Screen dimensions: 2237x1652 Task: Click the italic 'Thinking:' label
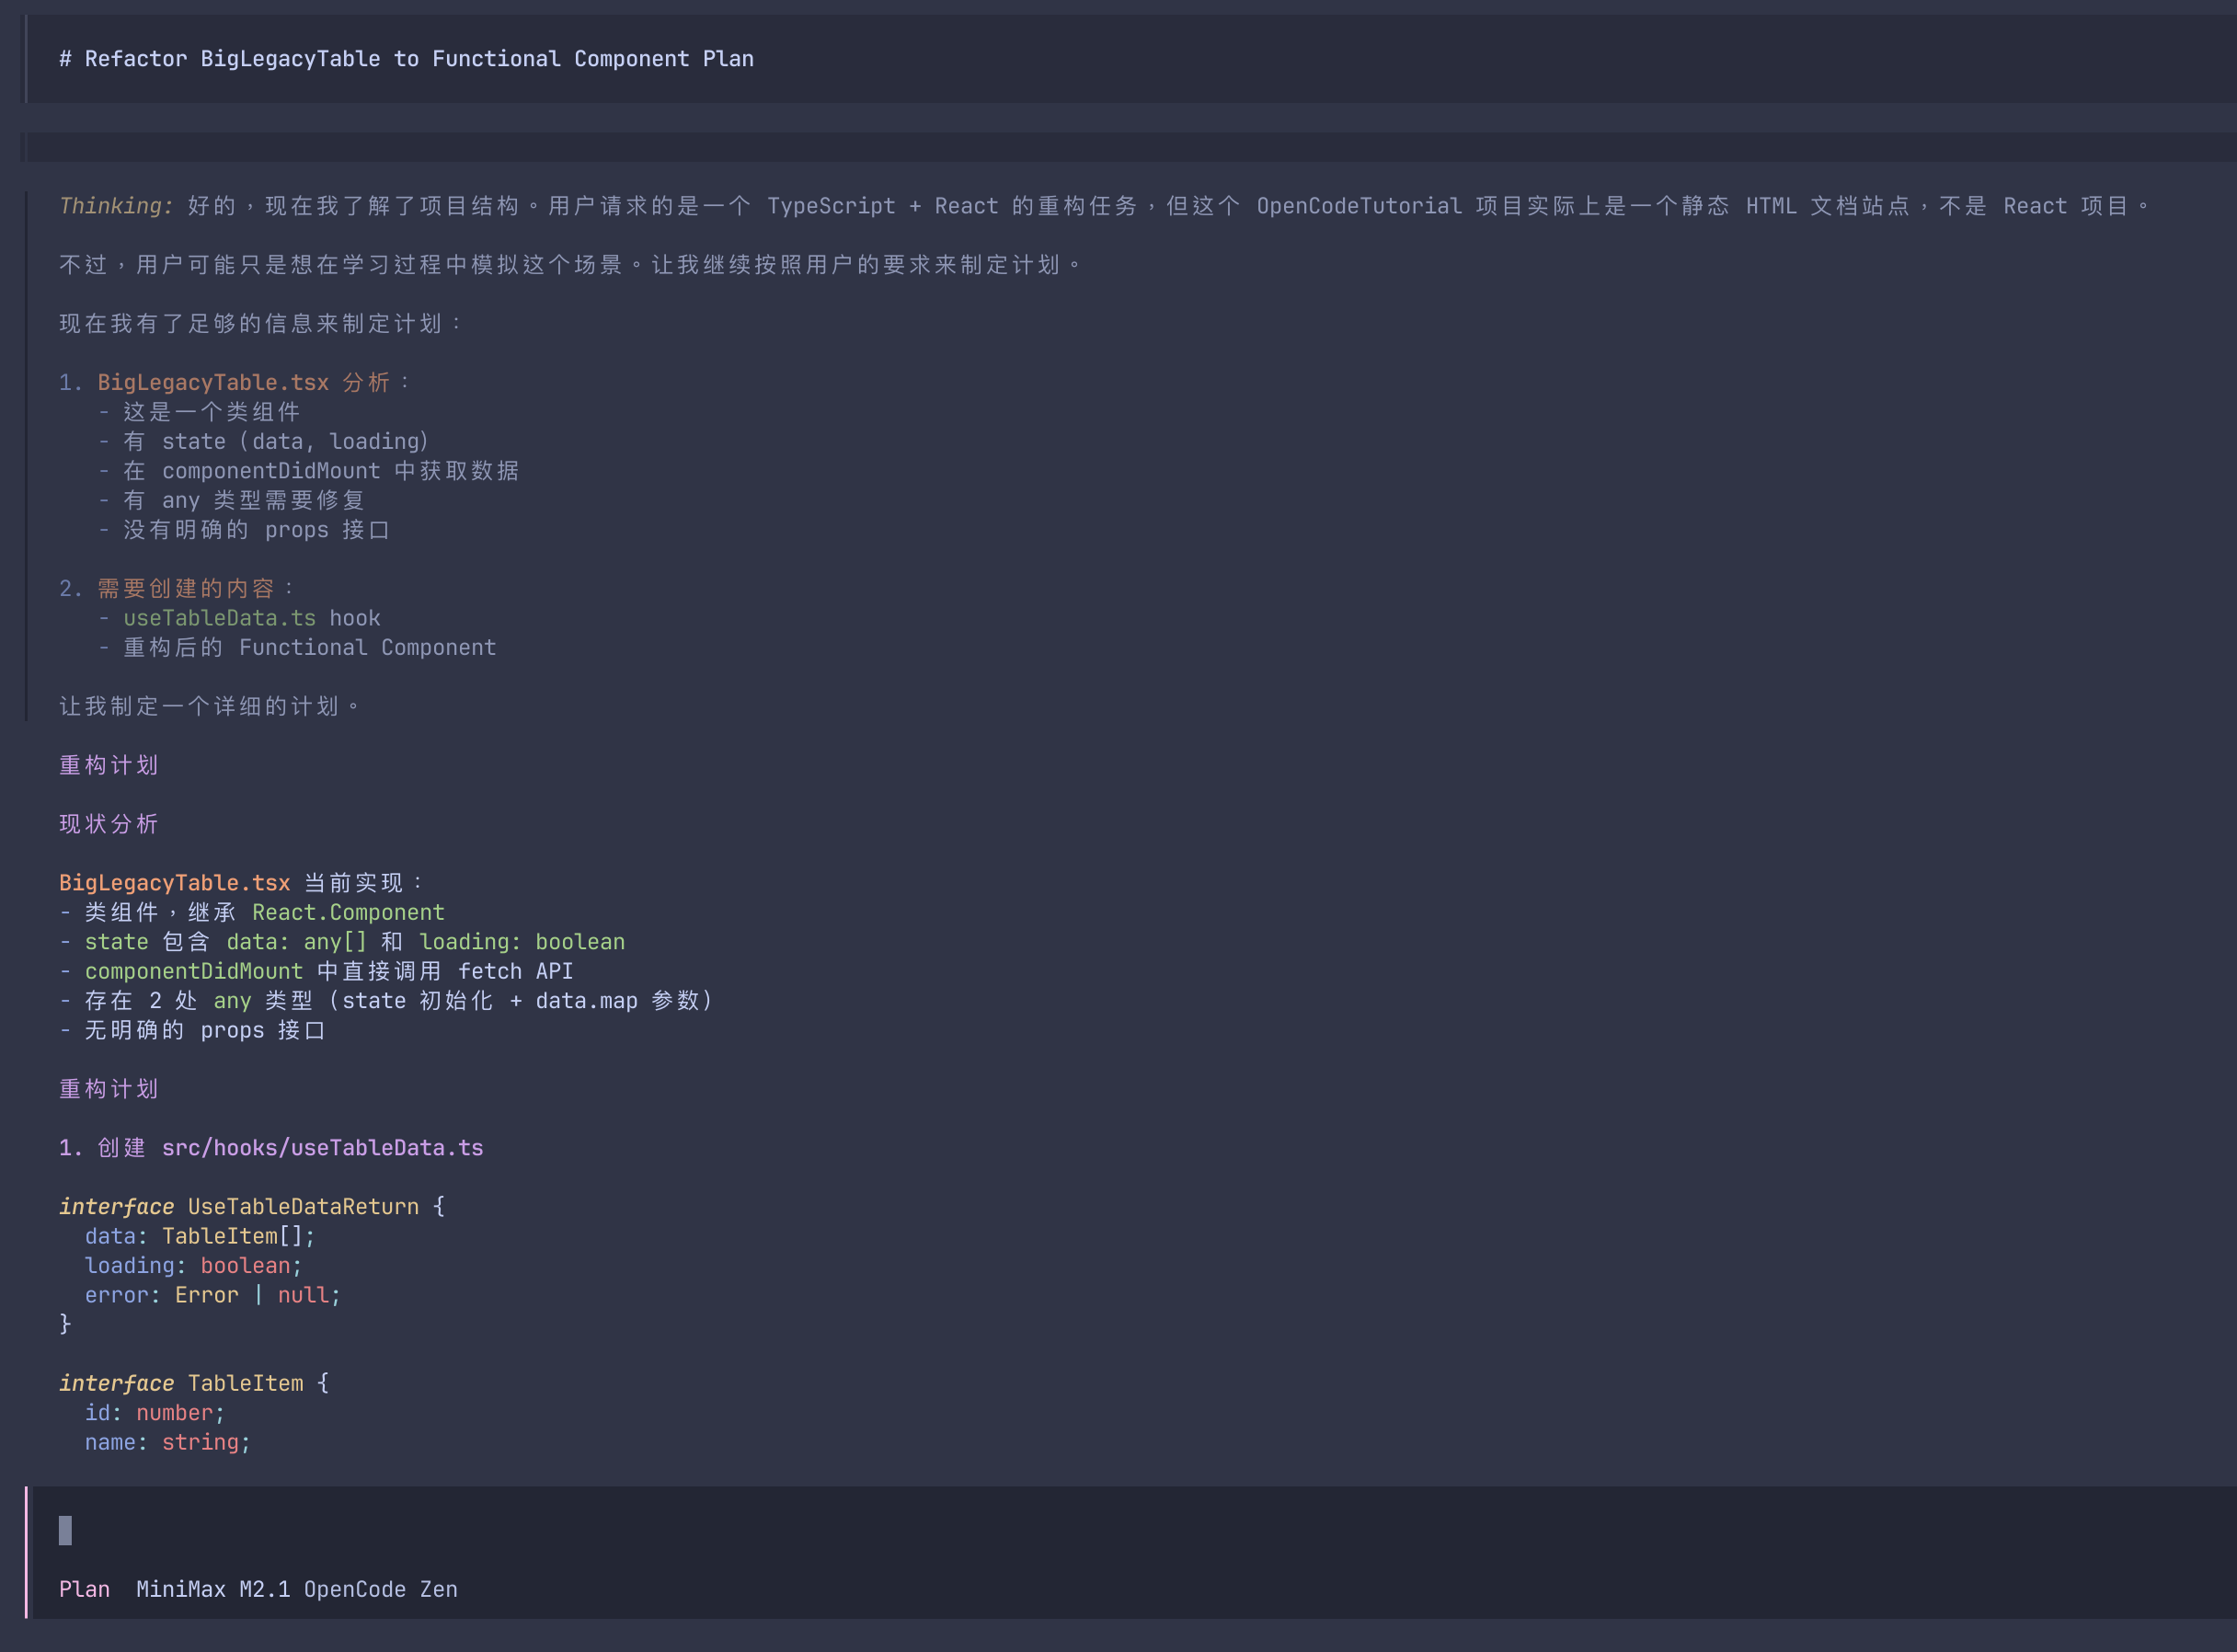[116, 206]
